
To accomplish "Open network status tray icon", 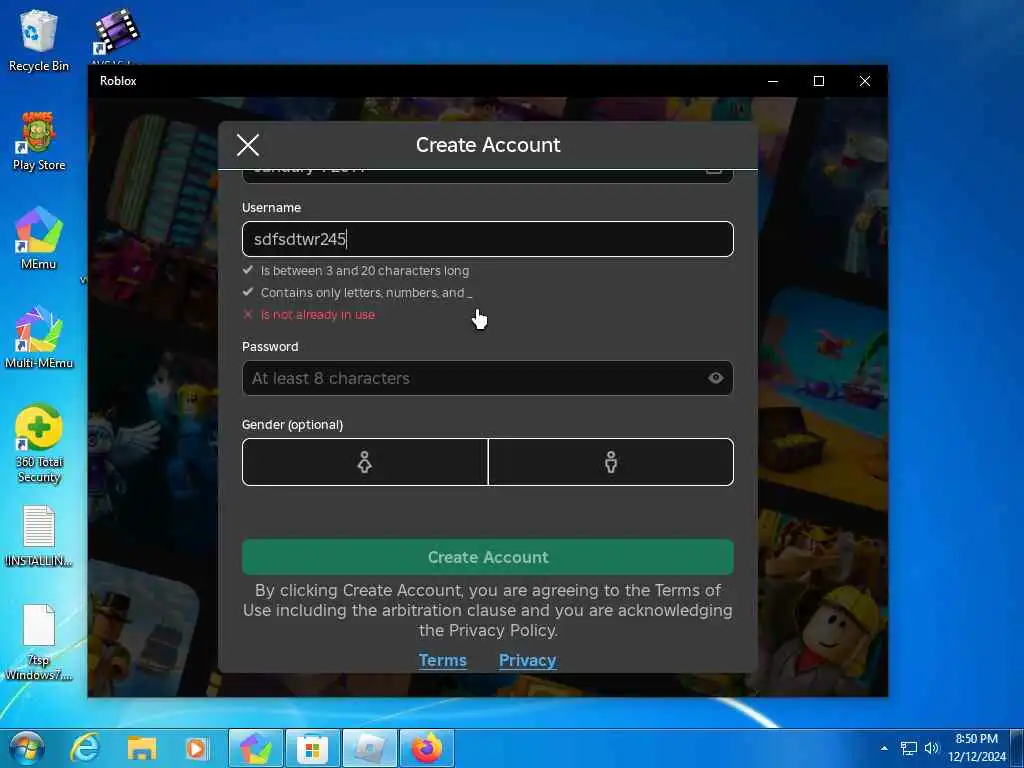I will pos(908,748).
